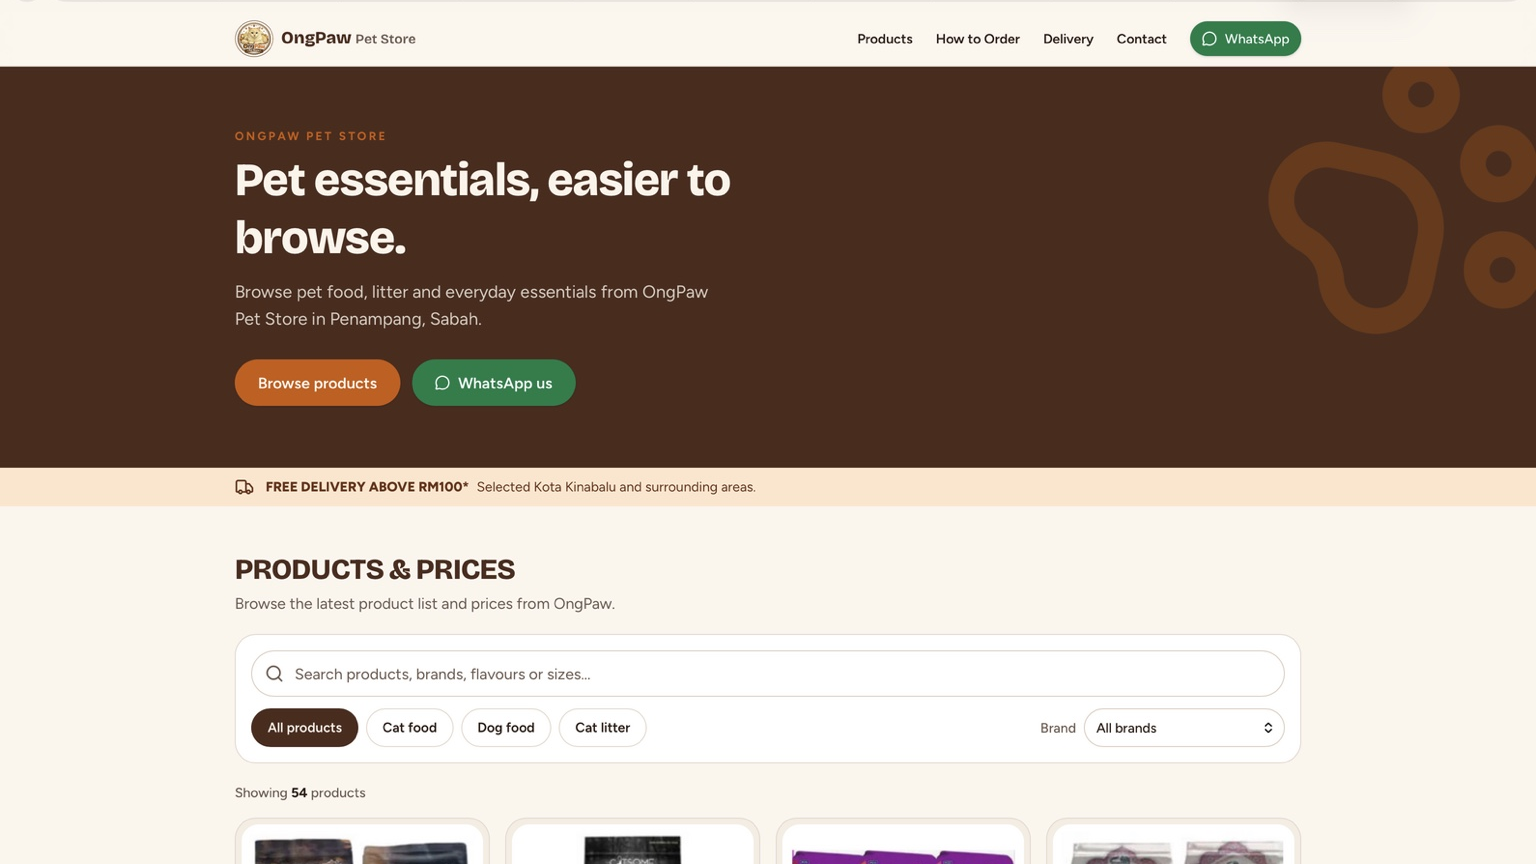Go to How to Order page
Screen dimensions: 1536x864
[978, 39]
